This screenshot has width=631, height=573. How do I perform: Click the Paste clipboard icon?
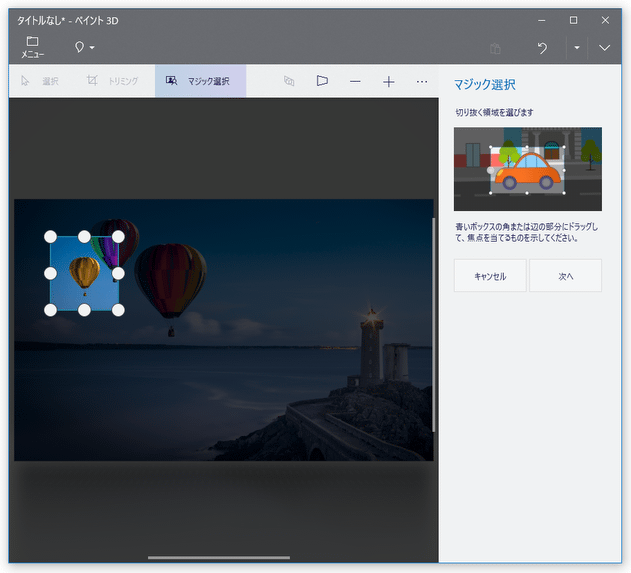click(495, 49)
